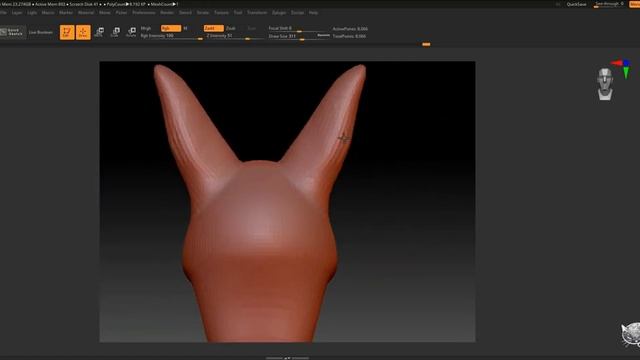Toggle Live Boolean mode
Image resolution: width=640 pixels, height=360 pixels.
click(41, 32)
